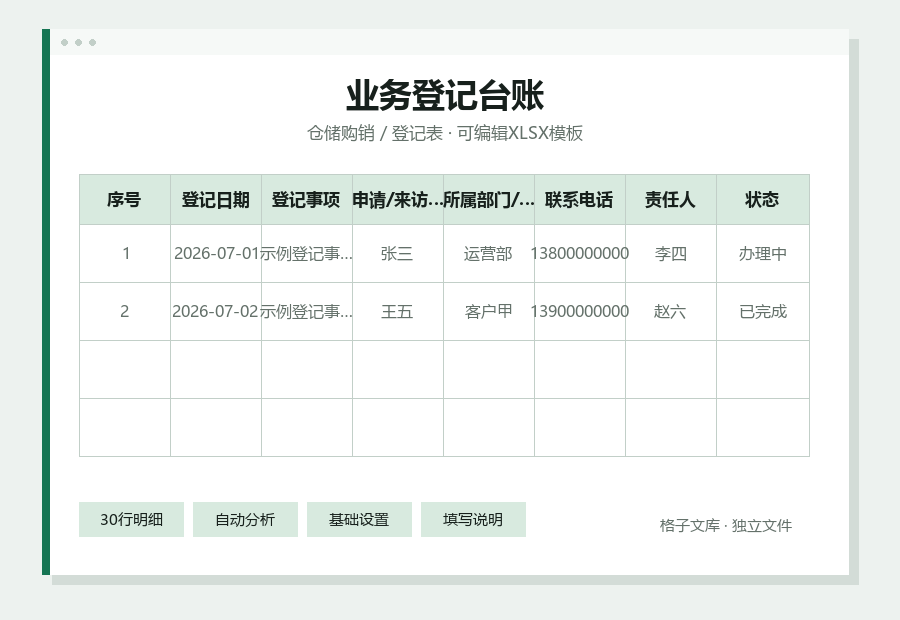
Task: Click the 李四 responsible person cell
Action: coord(670,253)
